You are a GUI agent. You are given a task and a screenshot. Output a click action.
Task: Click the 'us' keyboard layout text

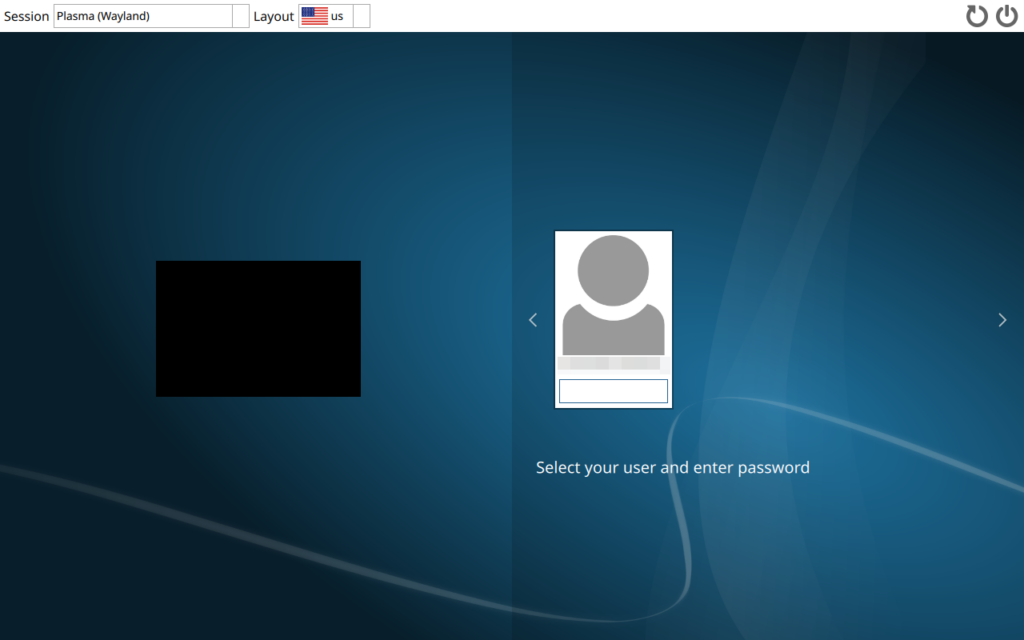tap(337, 16)
